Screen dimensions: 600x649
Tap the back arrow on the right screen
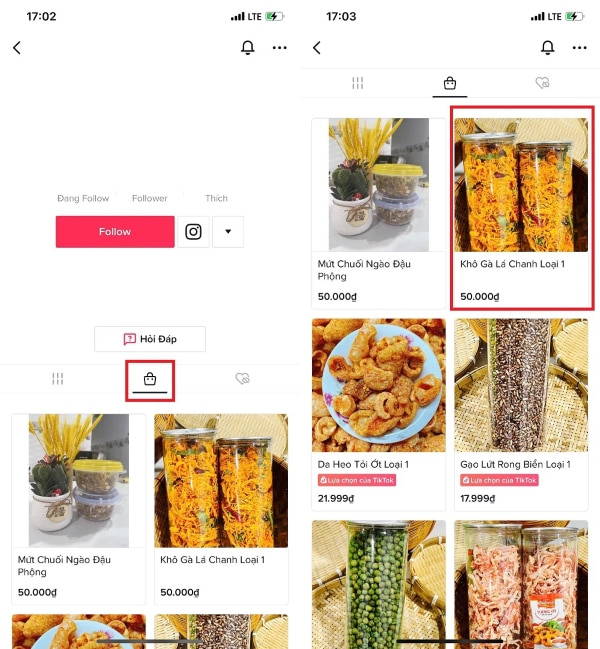317,48
